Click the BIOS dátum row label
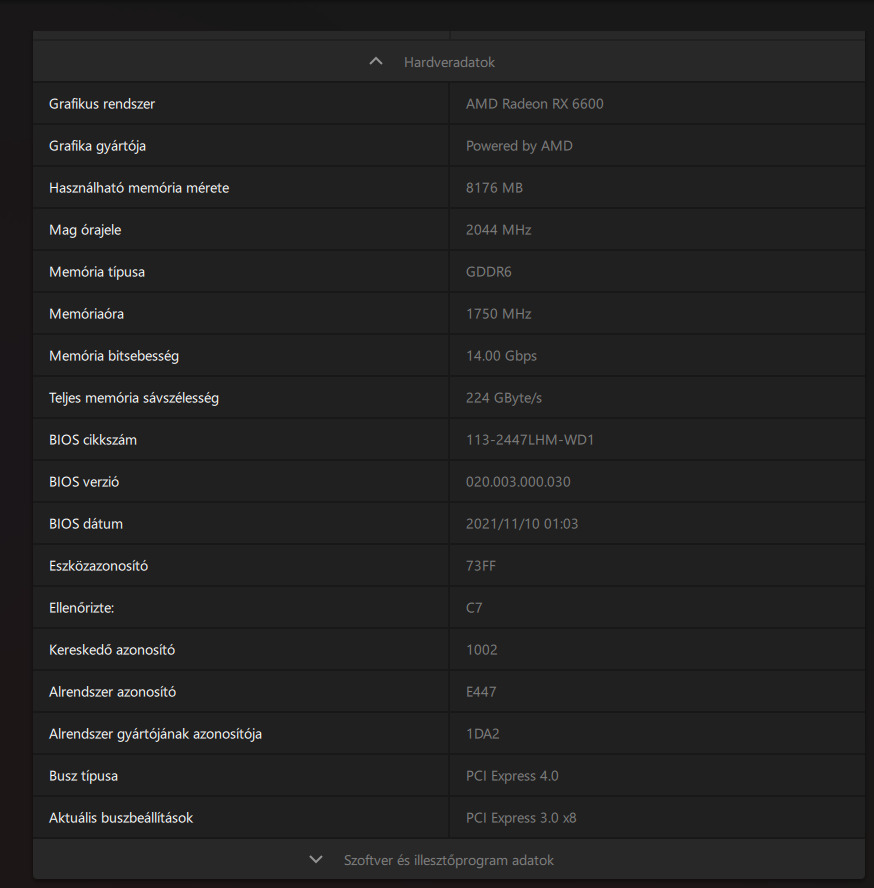 [x=86, y=524]
